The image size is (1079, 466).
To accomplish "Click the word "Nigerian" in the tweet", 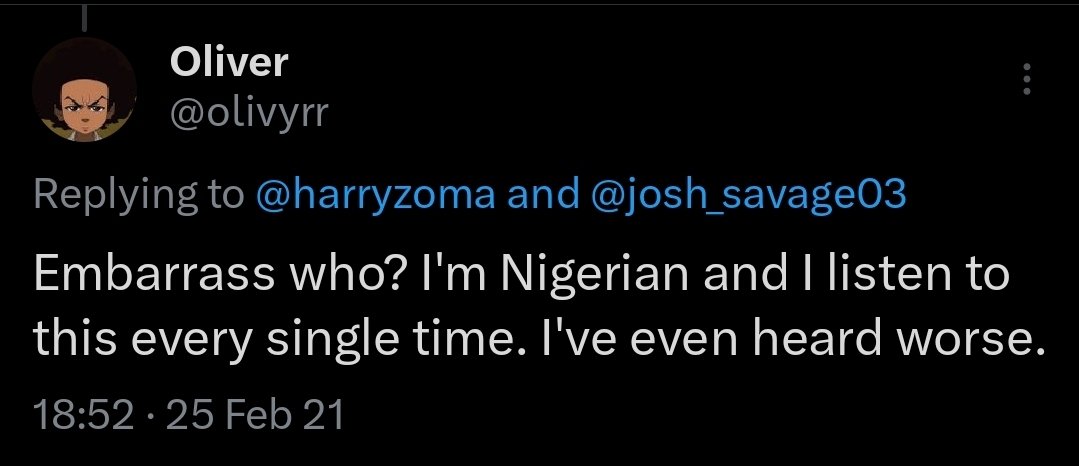I will click(x=595, y=275).
